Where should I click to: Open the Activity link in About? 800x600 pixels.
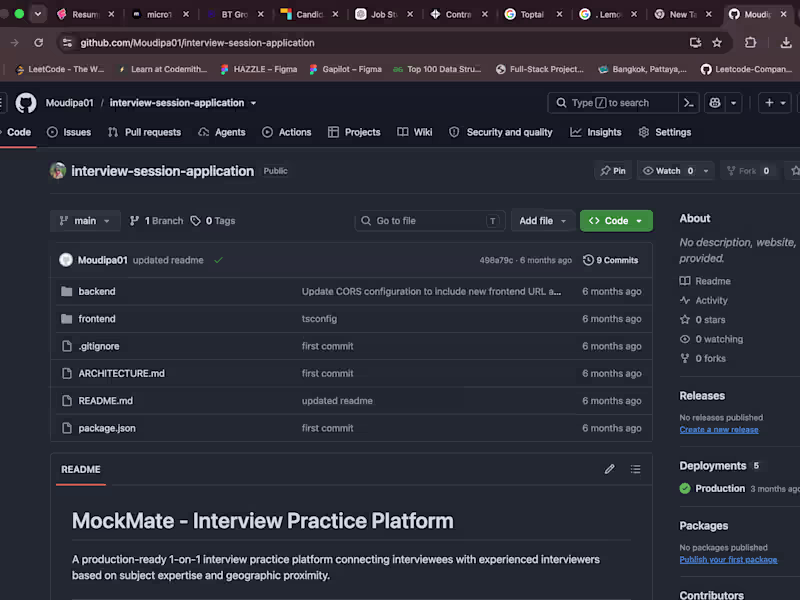[704, 301]
